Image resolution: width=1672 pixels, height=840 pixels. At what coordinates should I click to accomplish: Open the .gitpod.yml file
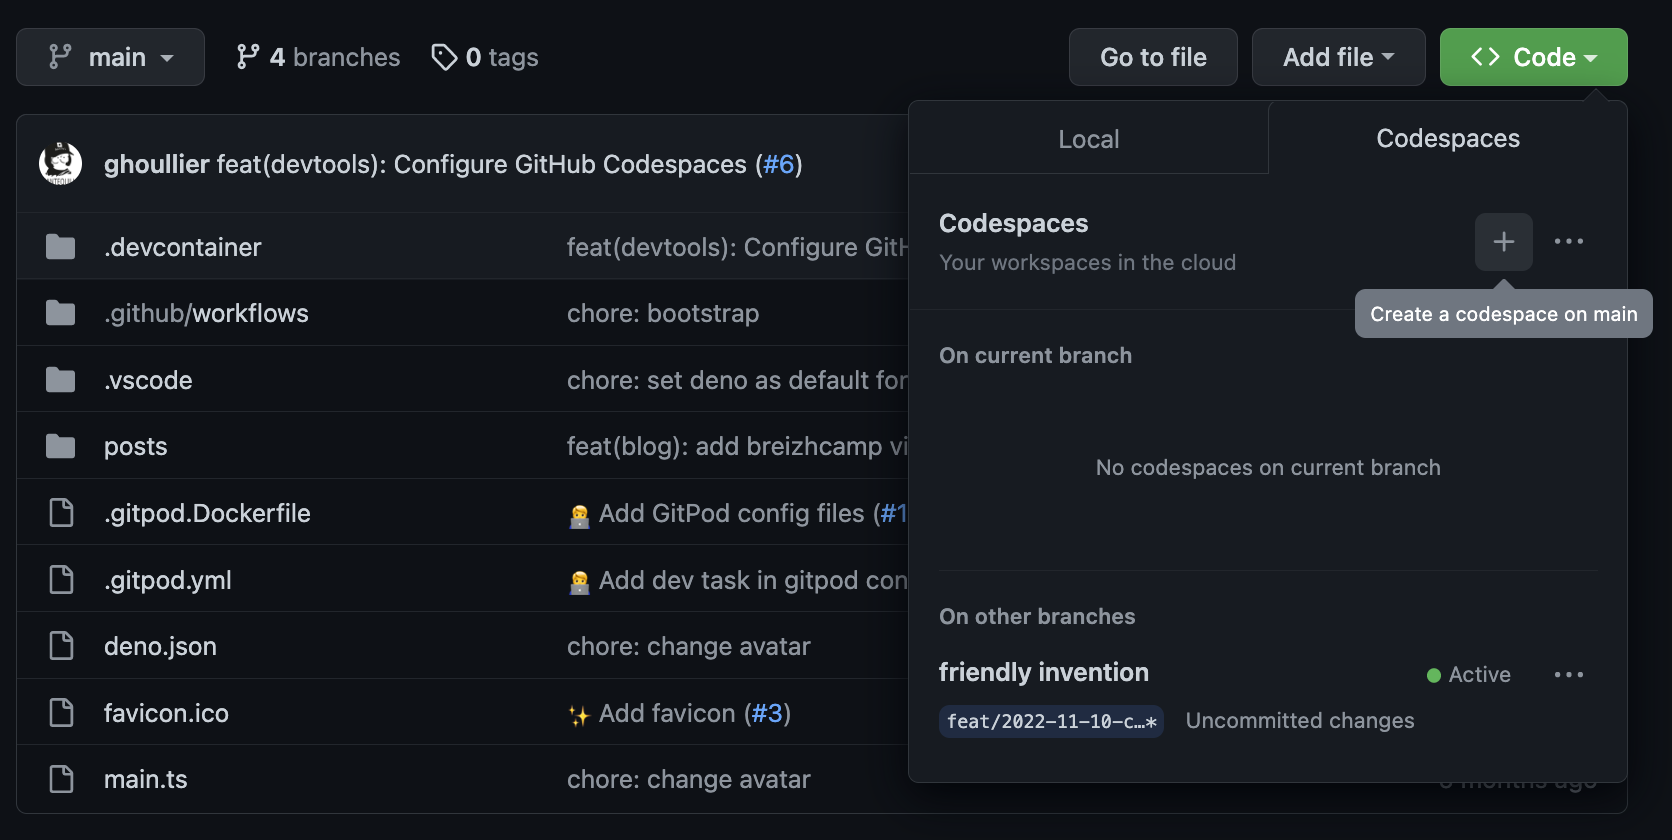168,580
